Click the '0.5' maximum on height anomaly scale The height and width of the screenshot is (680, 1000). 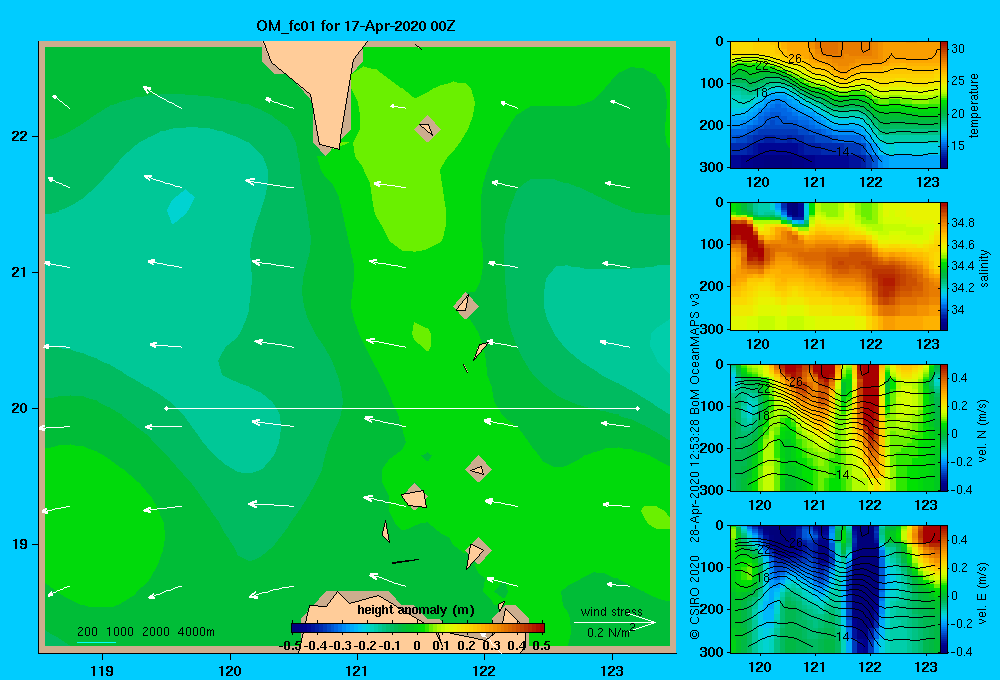click(x=541, y=646)
